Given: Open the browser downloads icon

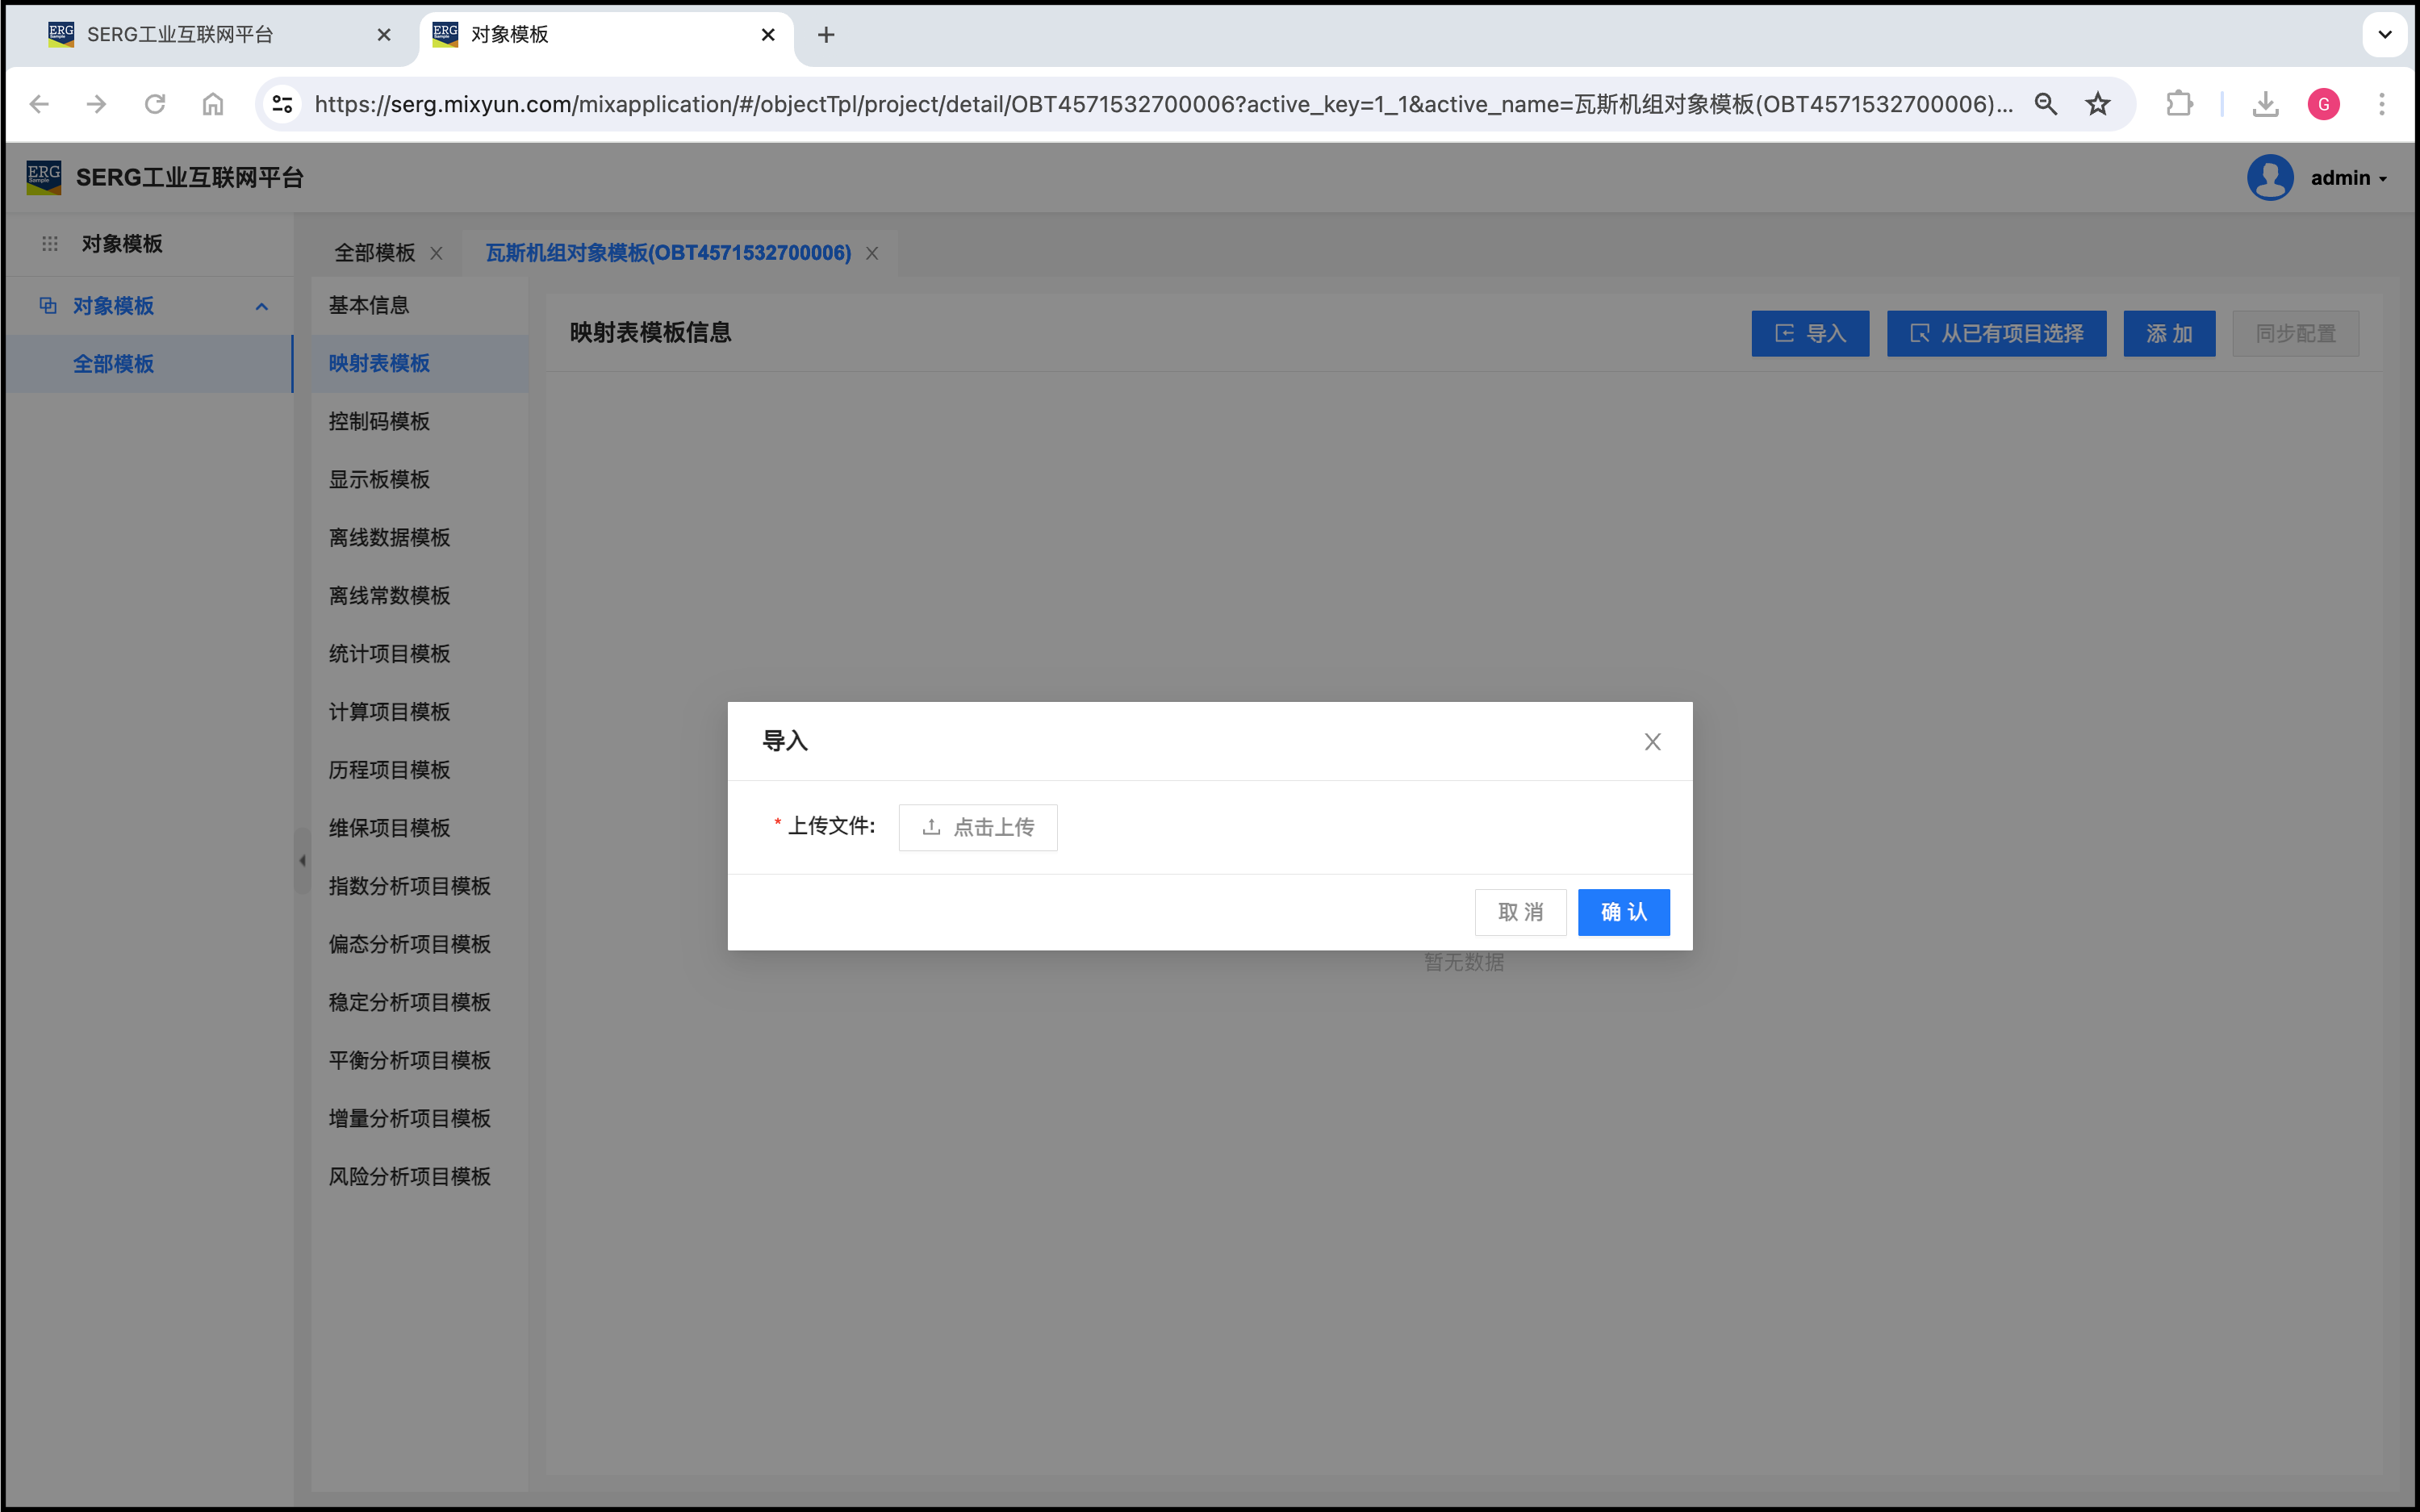Looking at the screenshot, I should [x=2265, y=104].
